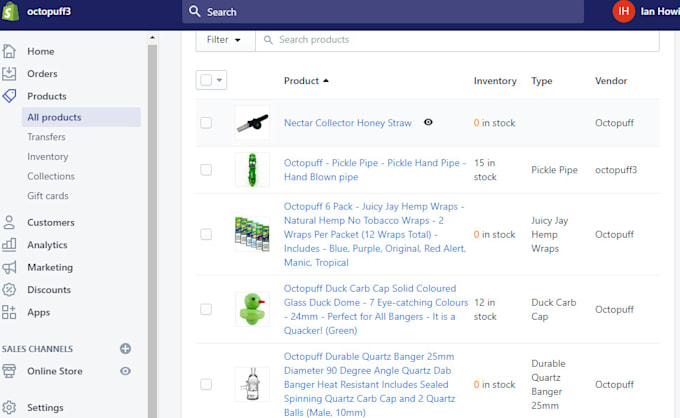Screen dimensions: 680x418
Task: Click the Nectar Collector product thumbnail
Action: tap(252, 123)
